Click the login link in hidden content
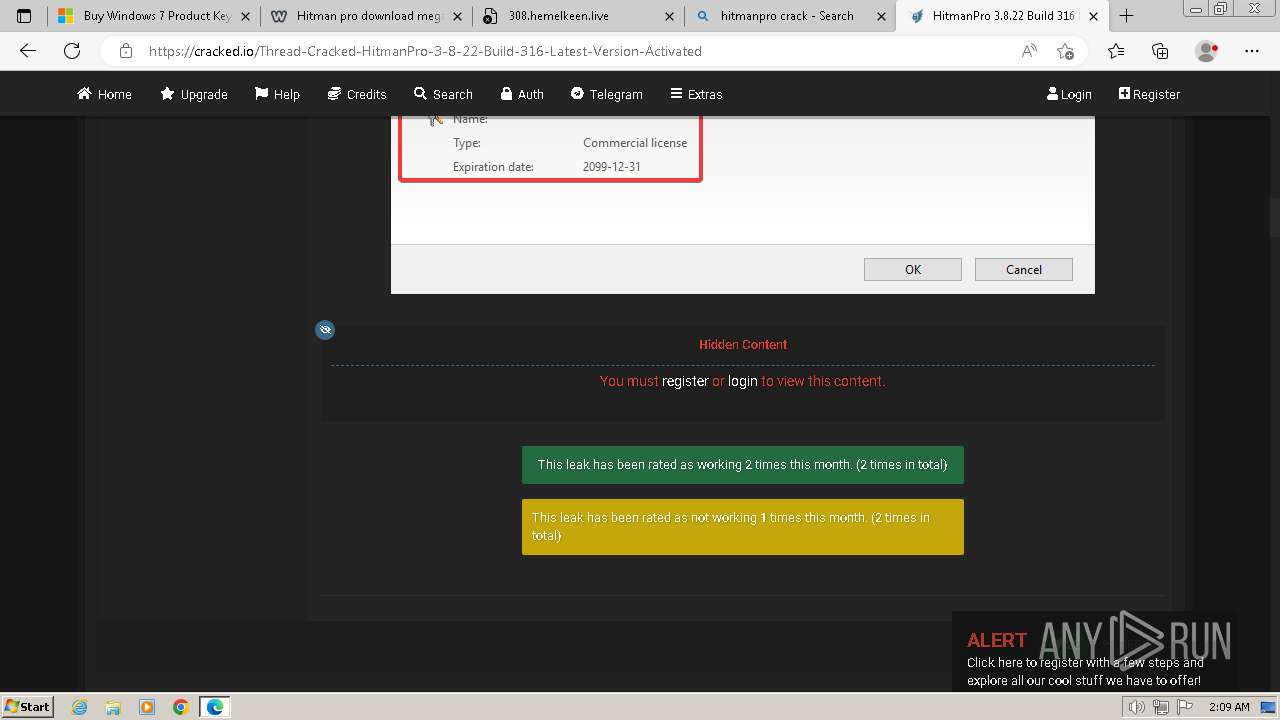The width and height of the screenshot is (1280, 720). point(742,381)
